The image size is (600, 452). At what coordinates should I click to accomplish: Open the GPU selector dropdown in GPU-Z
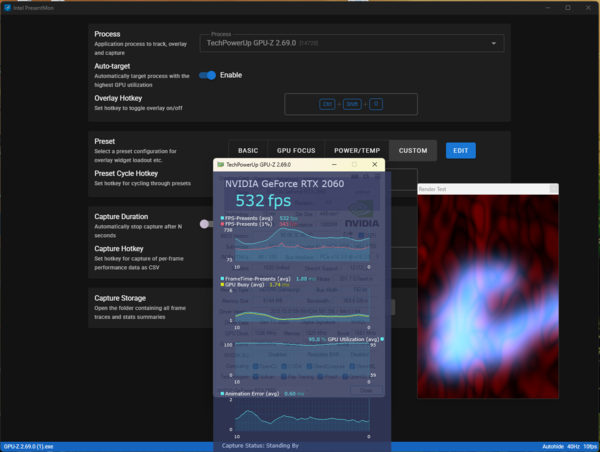pyautogui.click(x=264, y=390)
